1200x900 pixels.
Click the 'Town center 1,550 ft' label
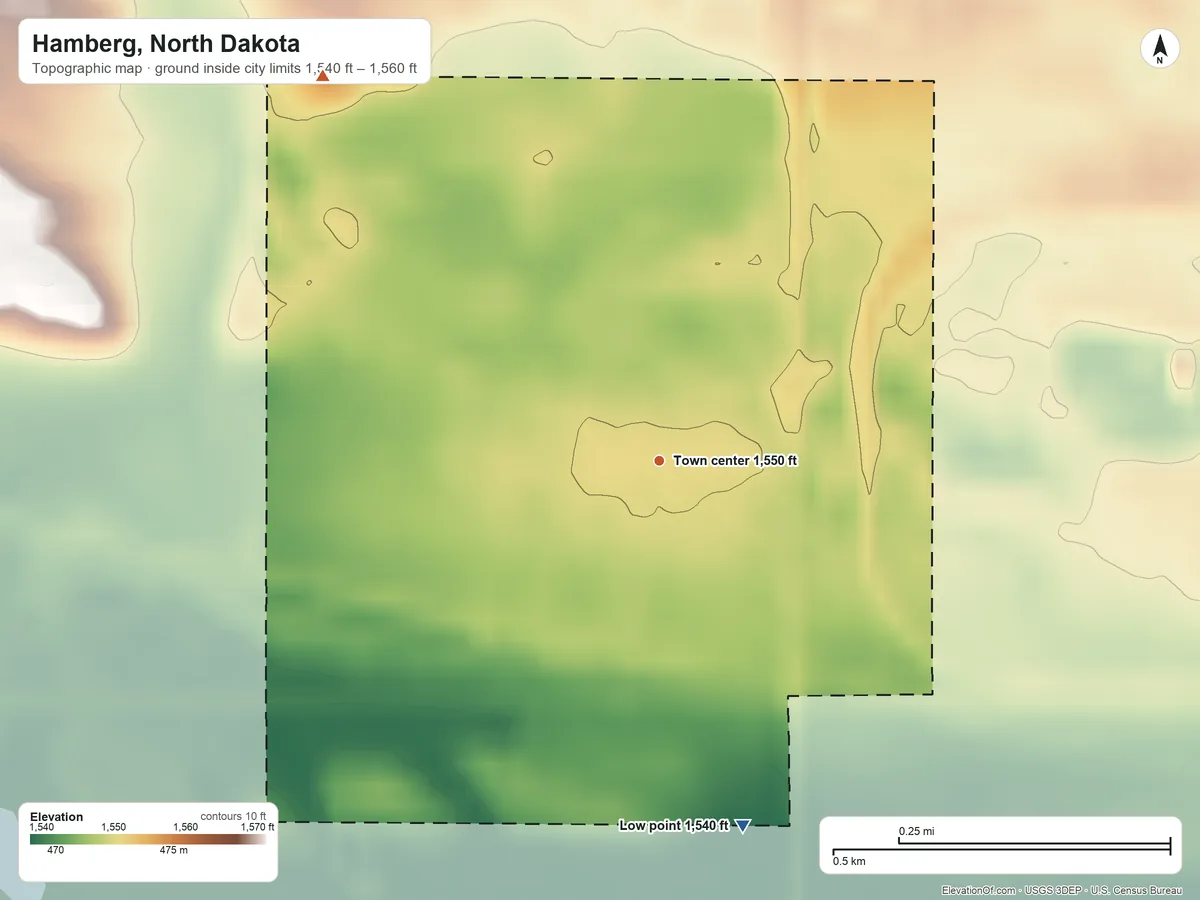[x=735, y=461]
